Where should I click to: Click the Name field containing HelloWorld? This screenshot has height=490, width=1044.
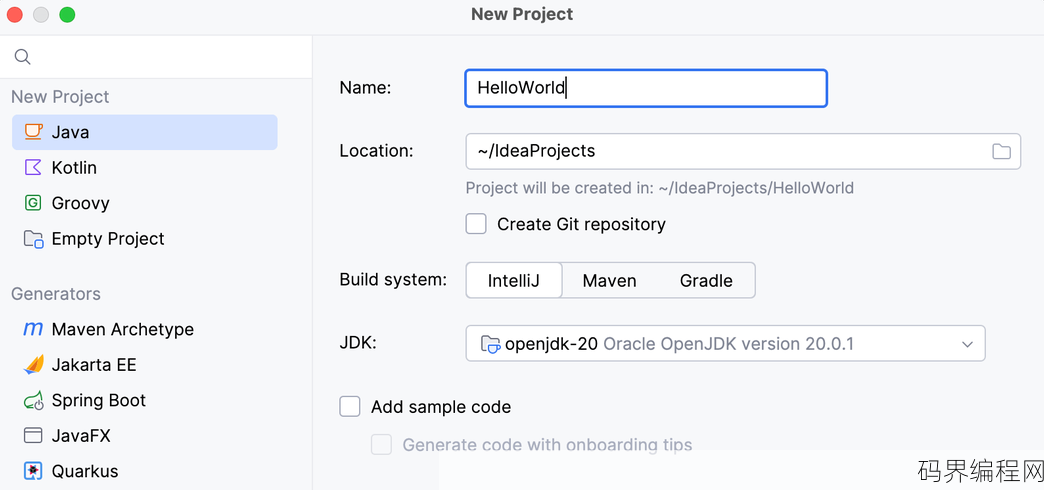[646, 89]
